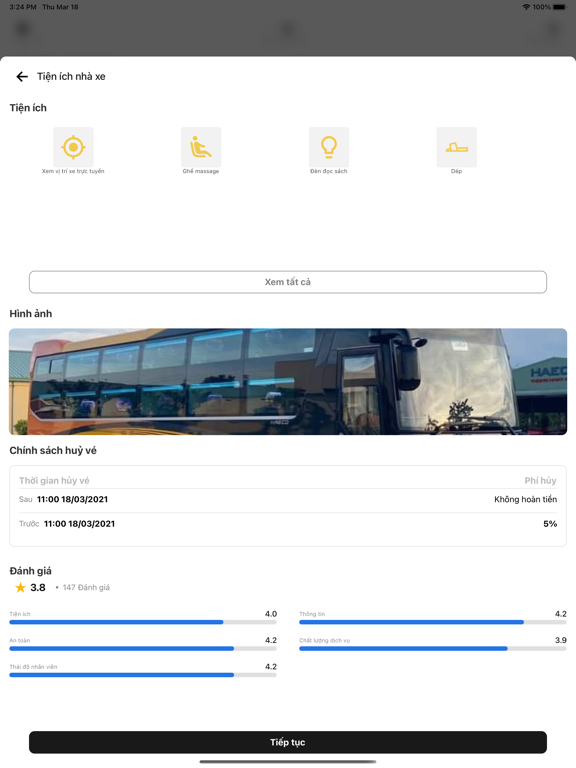Click the Thông tin rating bar
The height and width of the screenshot is (768, 576).
pos(433,622)
